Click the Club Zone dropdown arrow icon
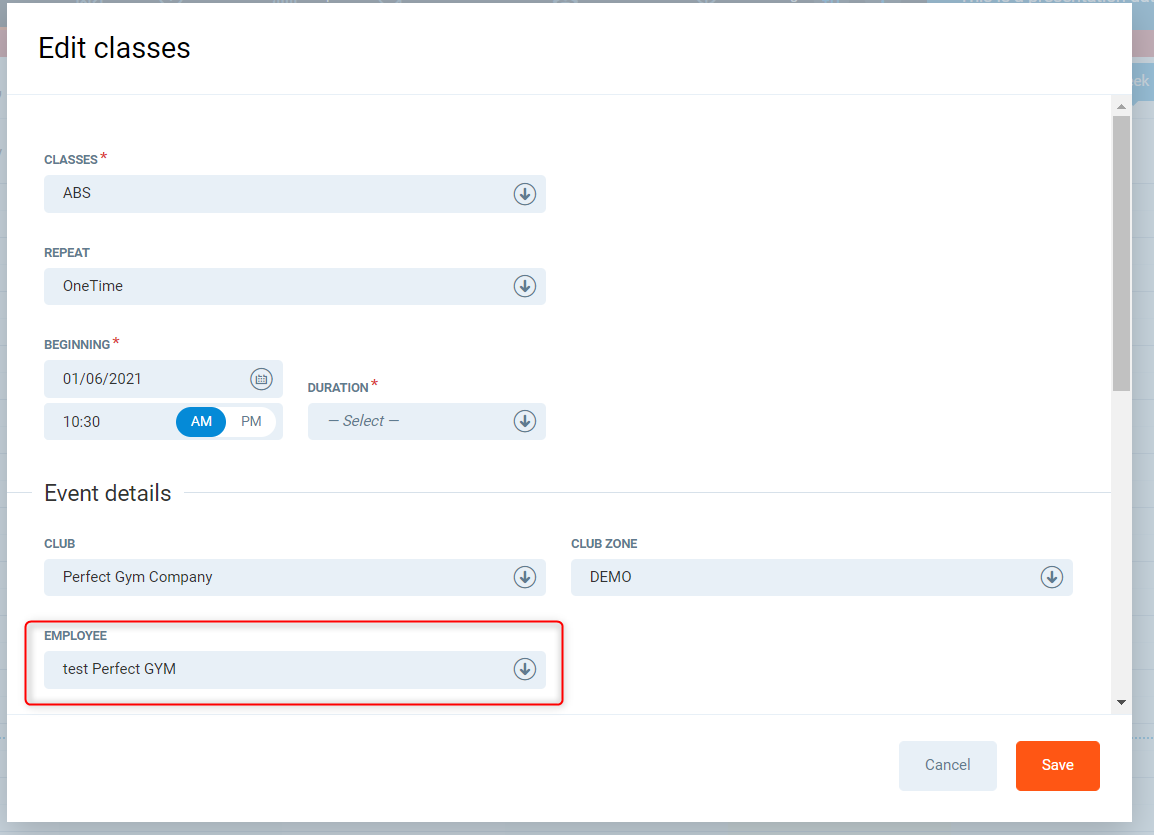The image size is (1154, 835). 1051,577
